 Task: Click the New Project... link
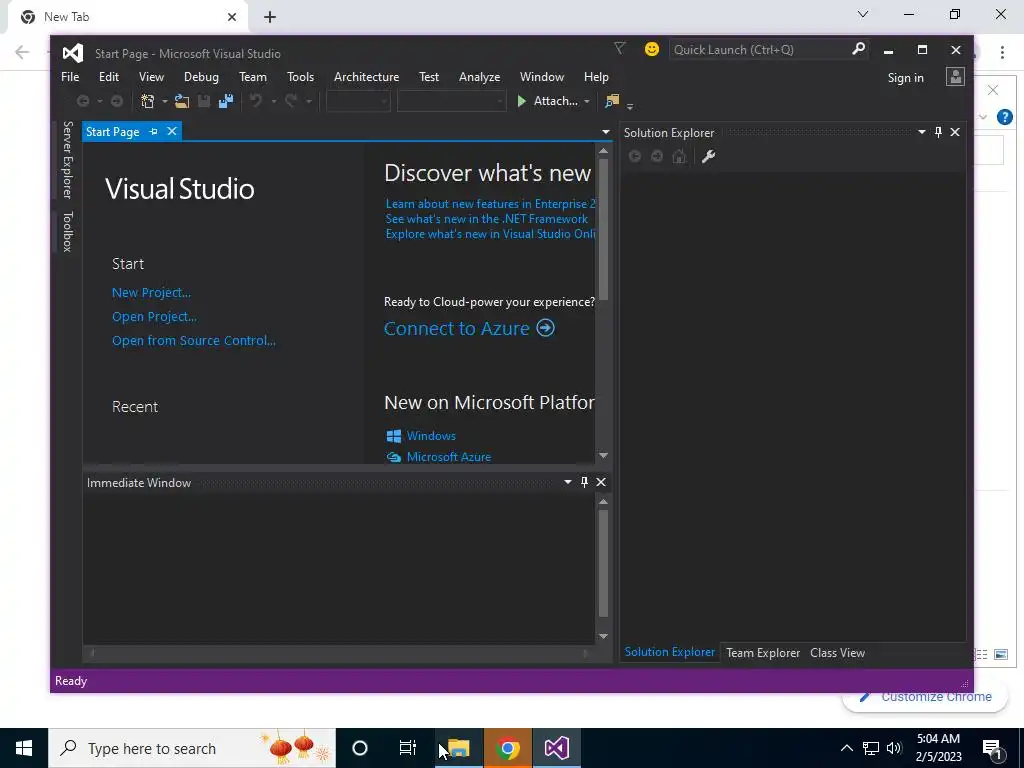(x=152, y=293)
